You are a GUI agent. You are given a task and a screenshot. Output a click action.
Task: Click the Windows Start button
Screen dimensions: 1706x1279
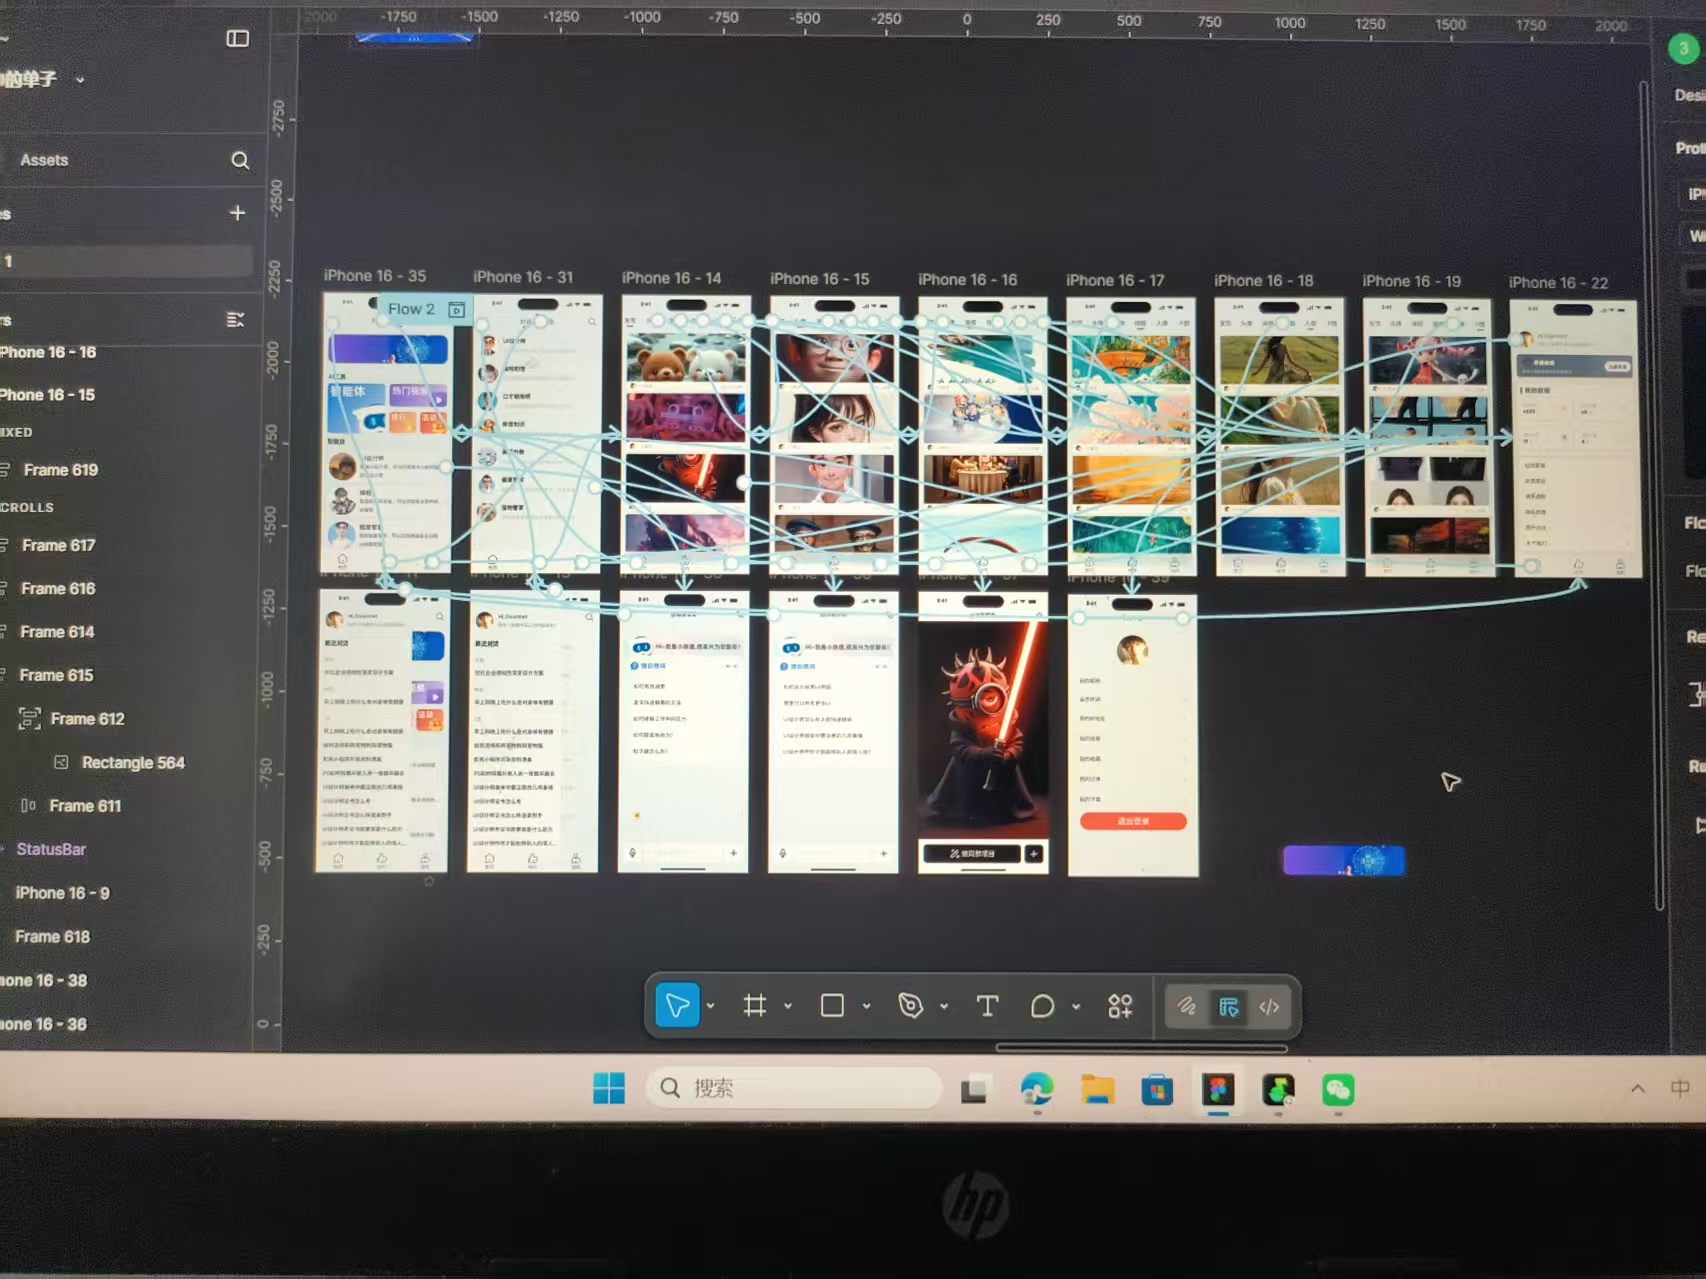pos(608,1088)
